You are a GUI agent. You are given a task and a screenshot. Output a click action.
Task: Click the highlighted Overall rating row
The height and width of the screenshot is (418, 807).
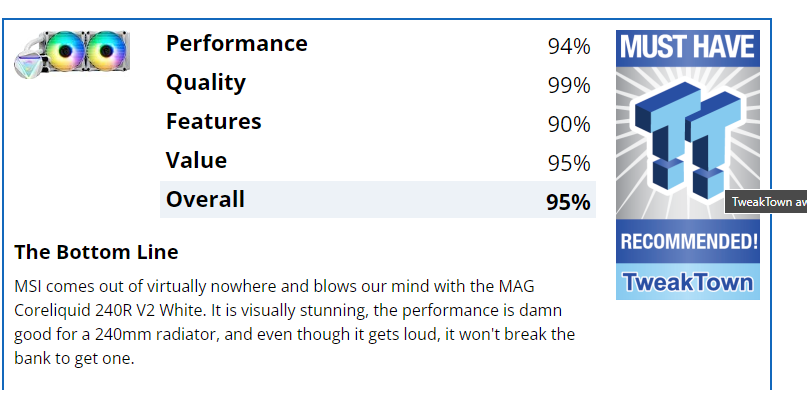[378, 200]
